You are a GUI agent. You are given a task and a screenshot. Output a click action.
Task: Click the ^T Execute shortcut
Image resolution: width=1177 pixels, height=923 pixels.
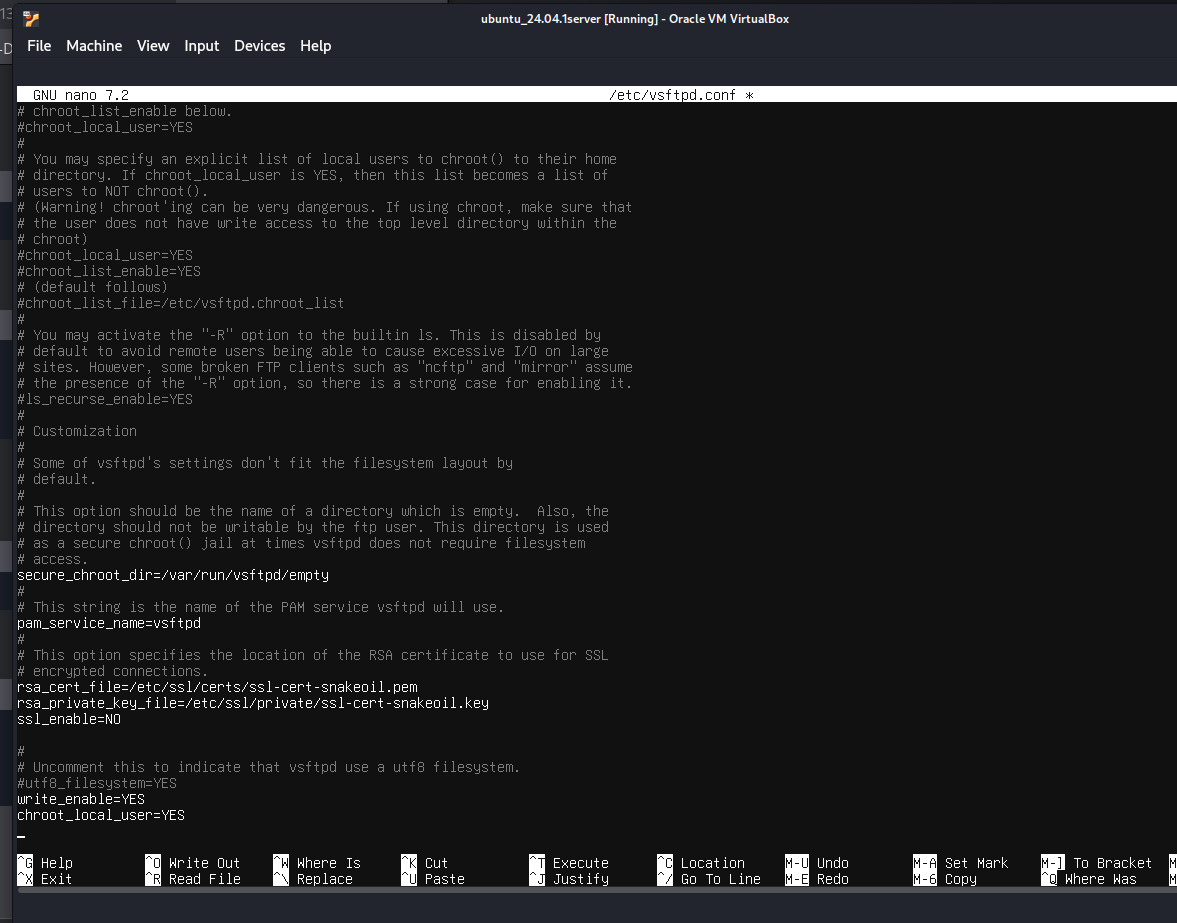tap(569, 863)
